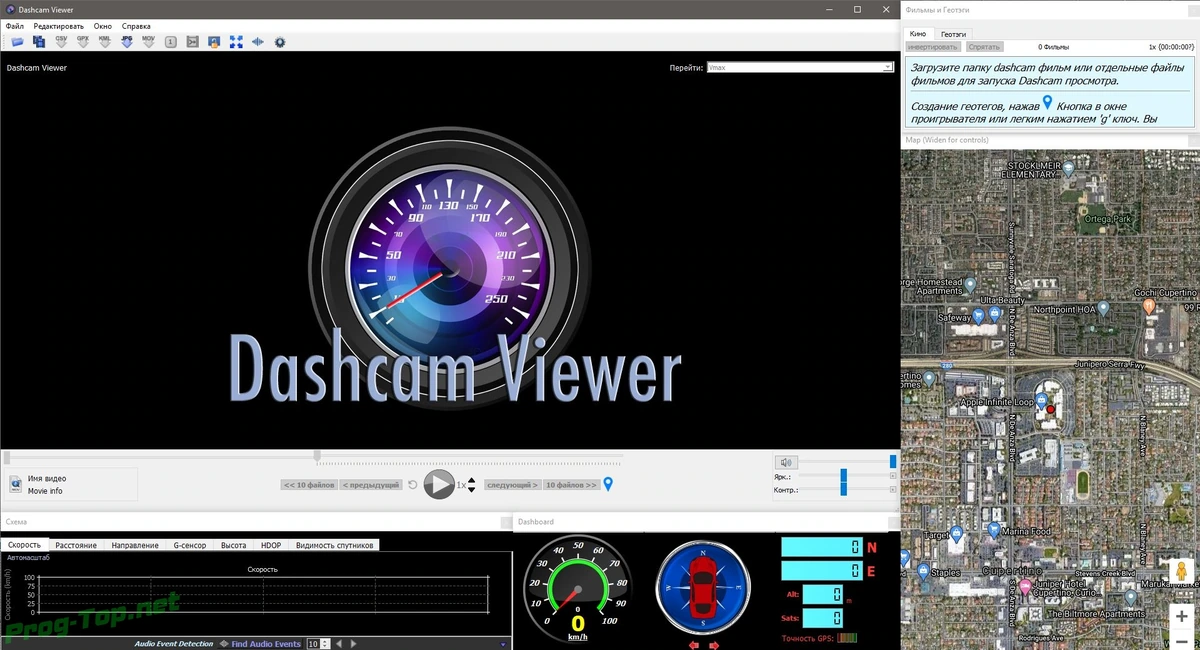This screenshot has height=650, width=1200.
Task: Click the '< предыдущий' button
Action: [x=371, y=485]
